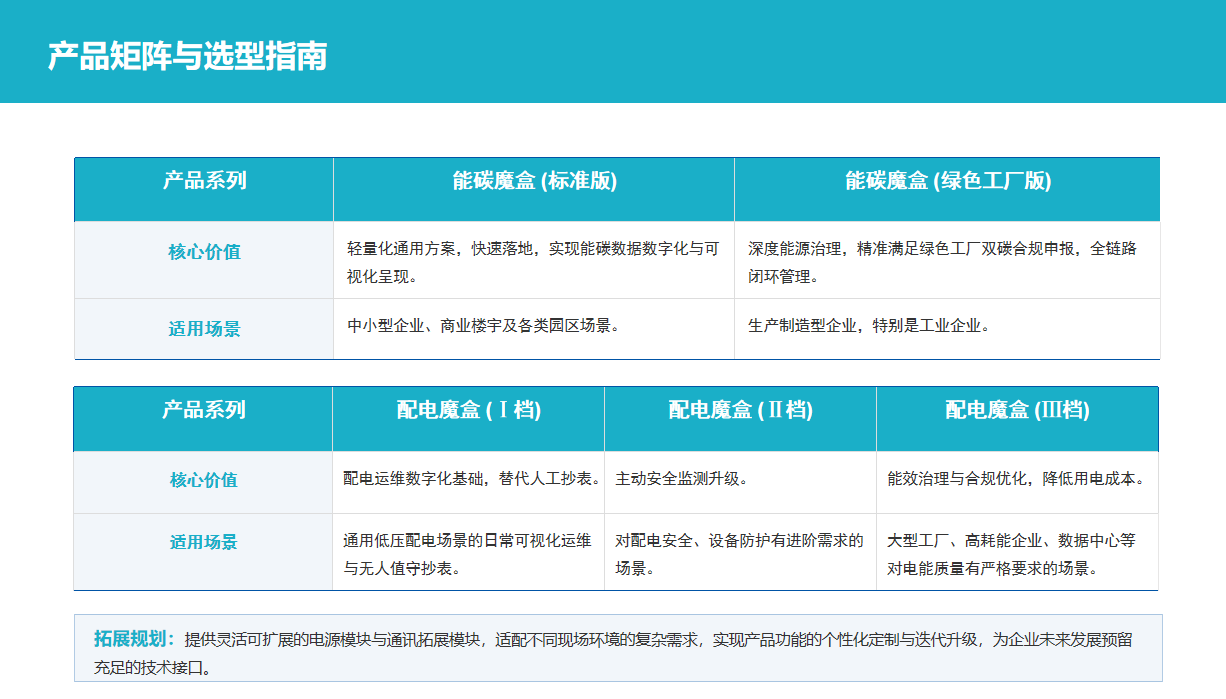The height and width of the screenshot is (699, 1226).
Task: Select the text starting 深度能源治理
Action: [x=942, y=262]
